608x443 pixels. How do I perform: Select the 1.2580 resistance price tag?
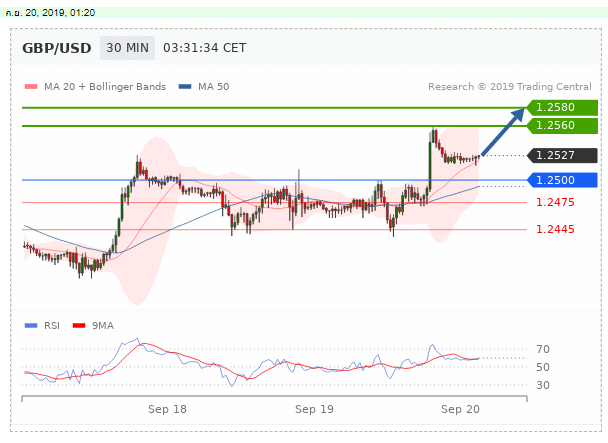(x=562, y=107)
